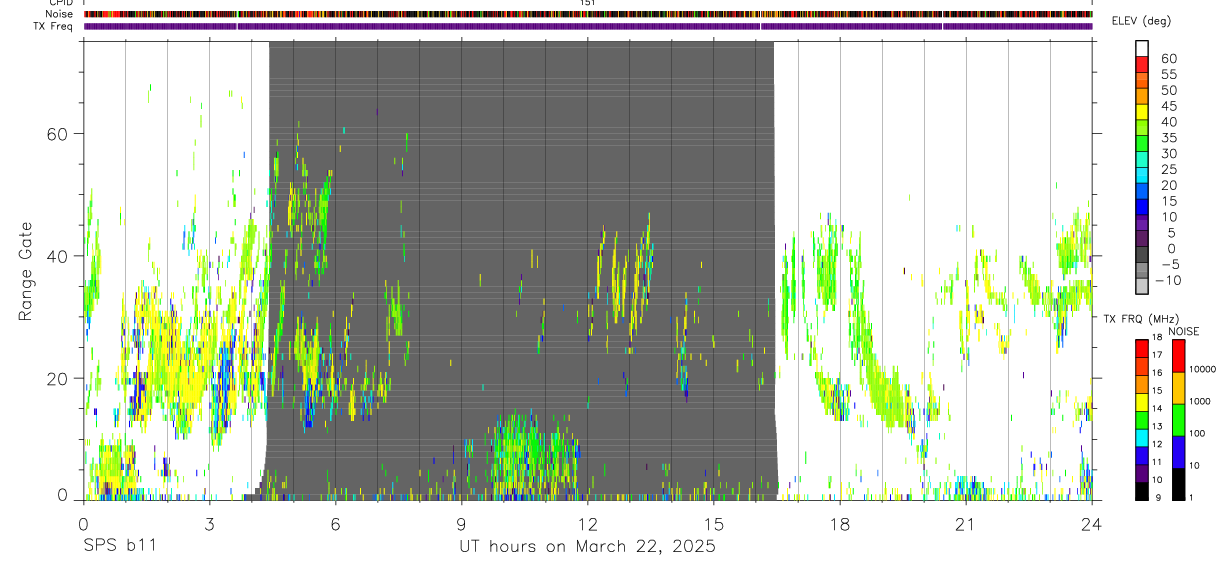Image resolution: width=1228 pixels, height=567 pixels.
Task: Click the white top swatch of the ELEV color bar
Action: [1142, 49]
